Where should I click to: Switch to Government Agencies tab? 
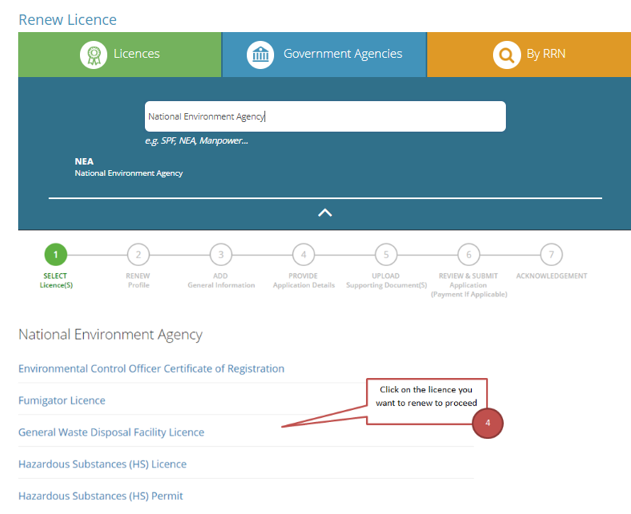coord(324,54)
